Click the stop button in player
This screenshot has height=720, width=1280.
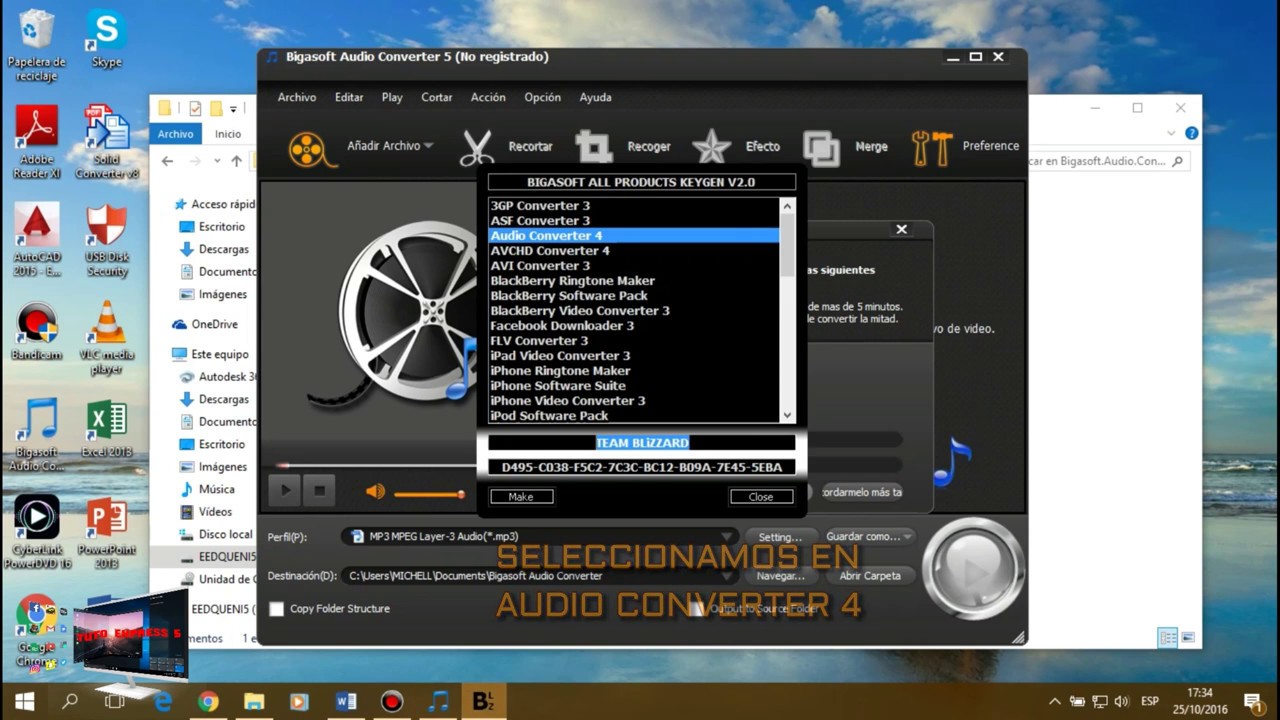click(x=319, y=491)
